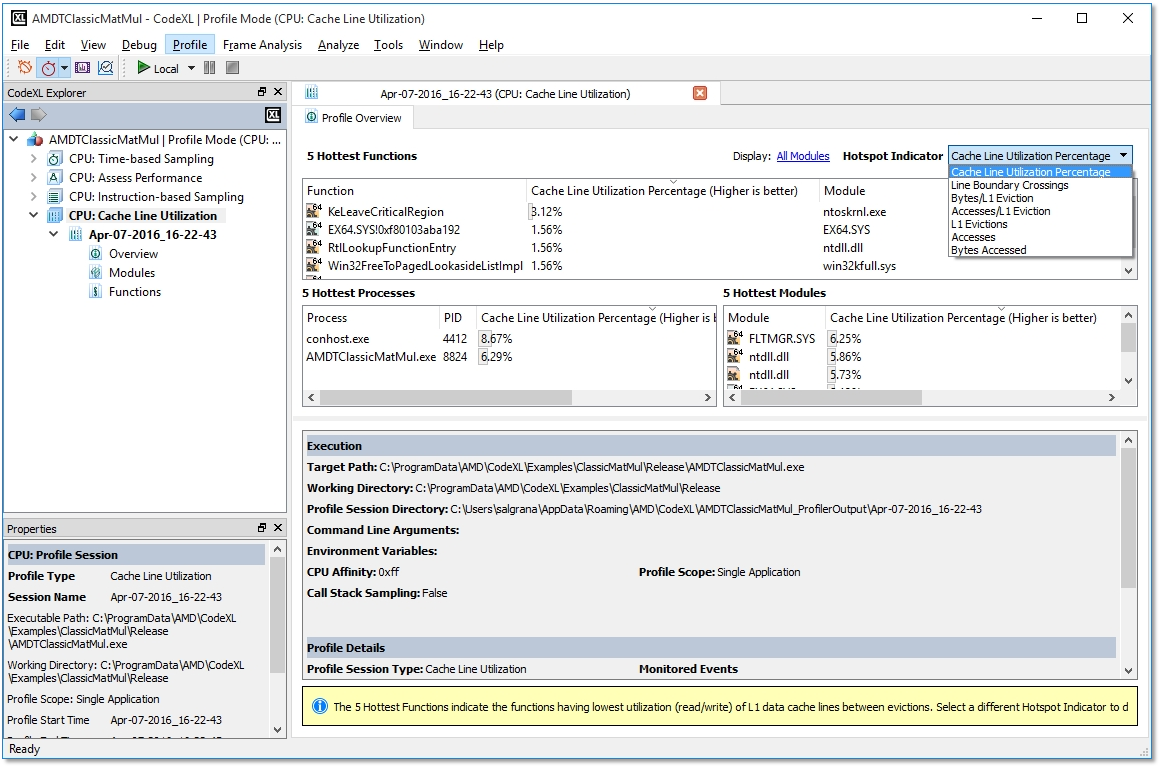Open the Tools menu
The image size is (1161, 768).
click(x=388, y=44)
